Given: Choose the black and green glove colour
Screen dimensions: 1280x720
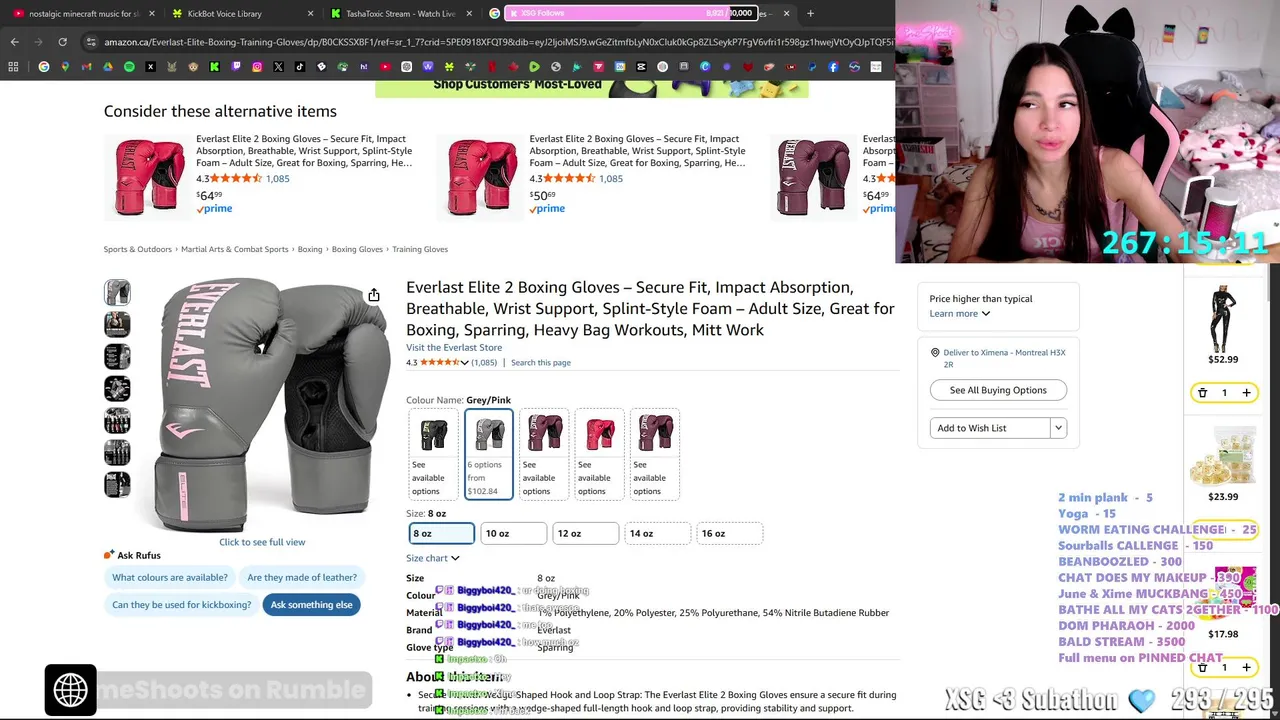Looking at the screenshot, I should [x=433, y=454].
